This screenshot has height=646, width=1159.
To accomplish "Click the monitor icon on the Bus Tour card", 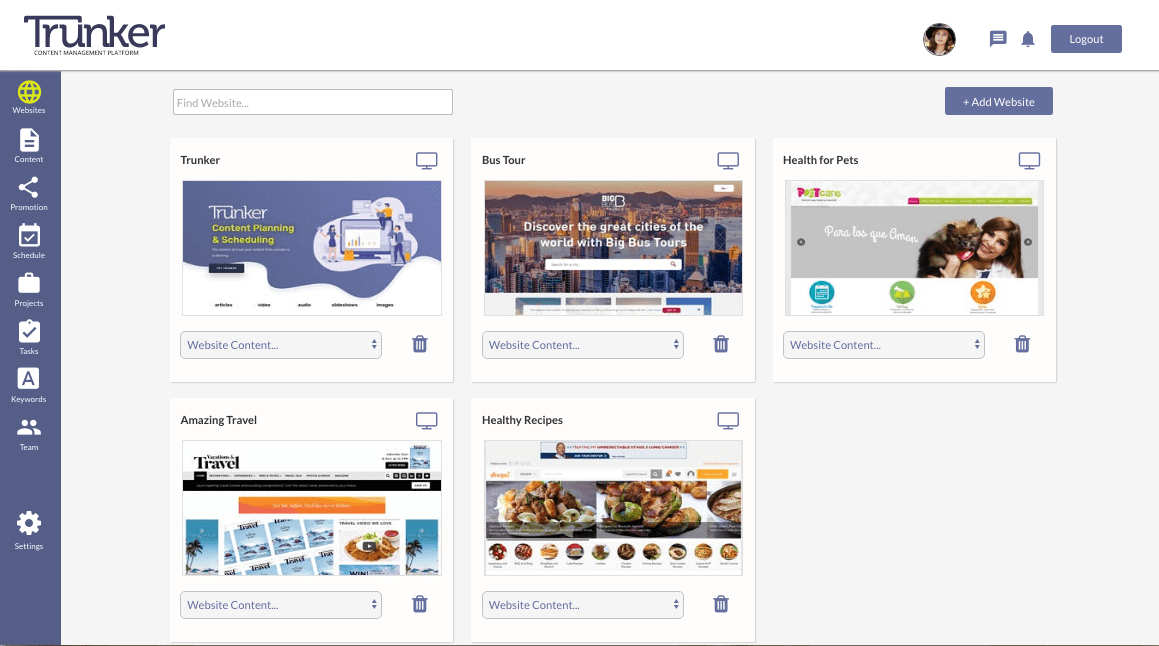I will pyautogui.click(x=728, y=160).
